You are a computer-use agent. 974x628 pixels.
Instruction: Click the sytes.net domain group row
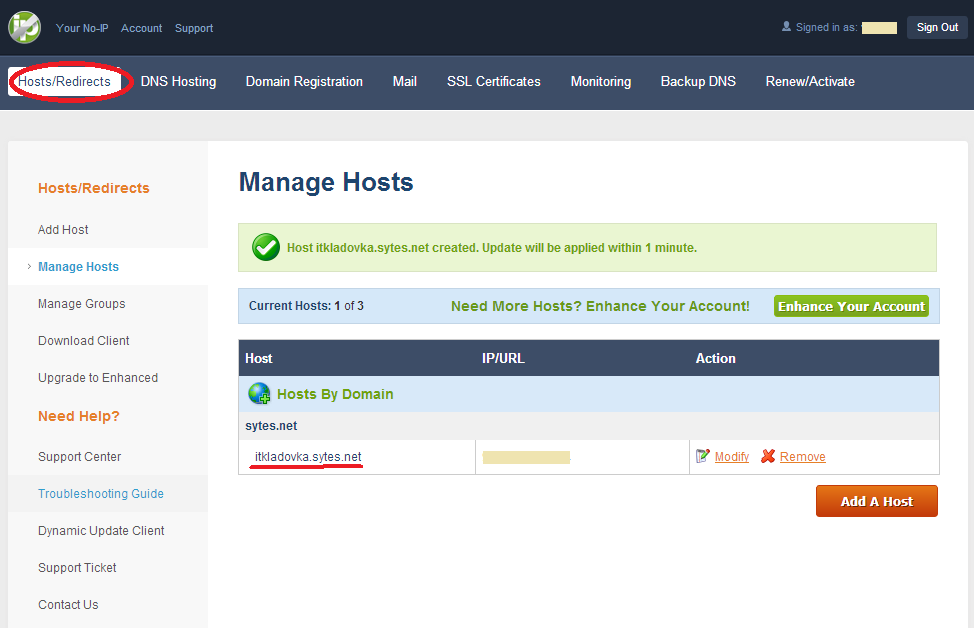(x=589, y=426)
